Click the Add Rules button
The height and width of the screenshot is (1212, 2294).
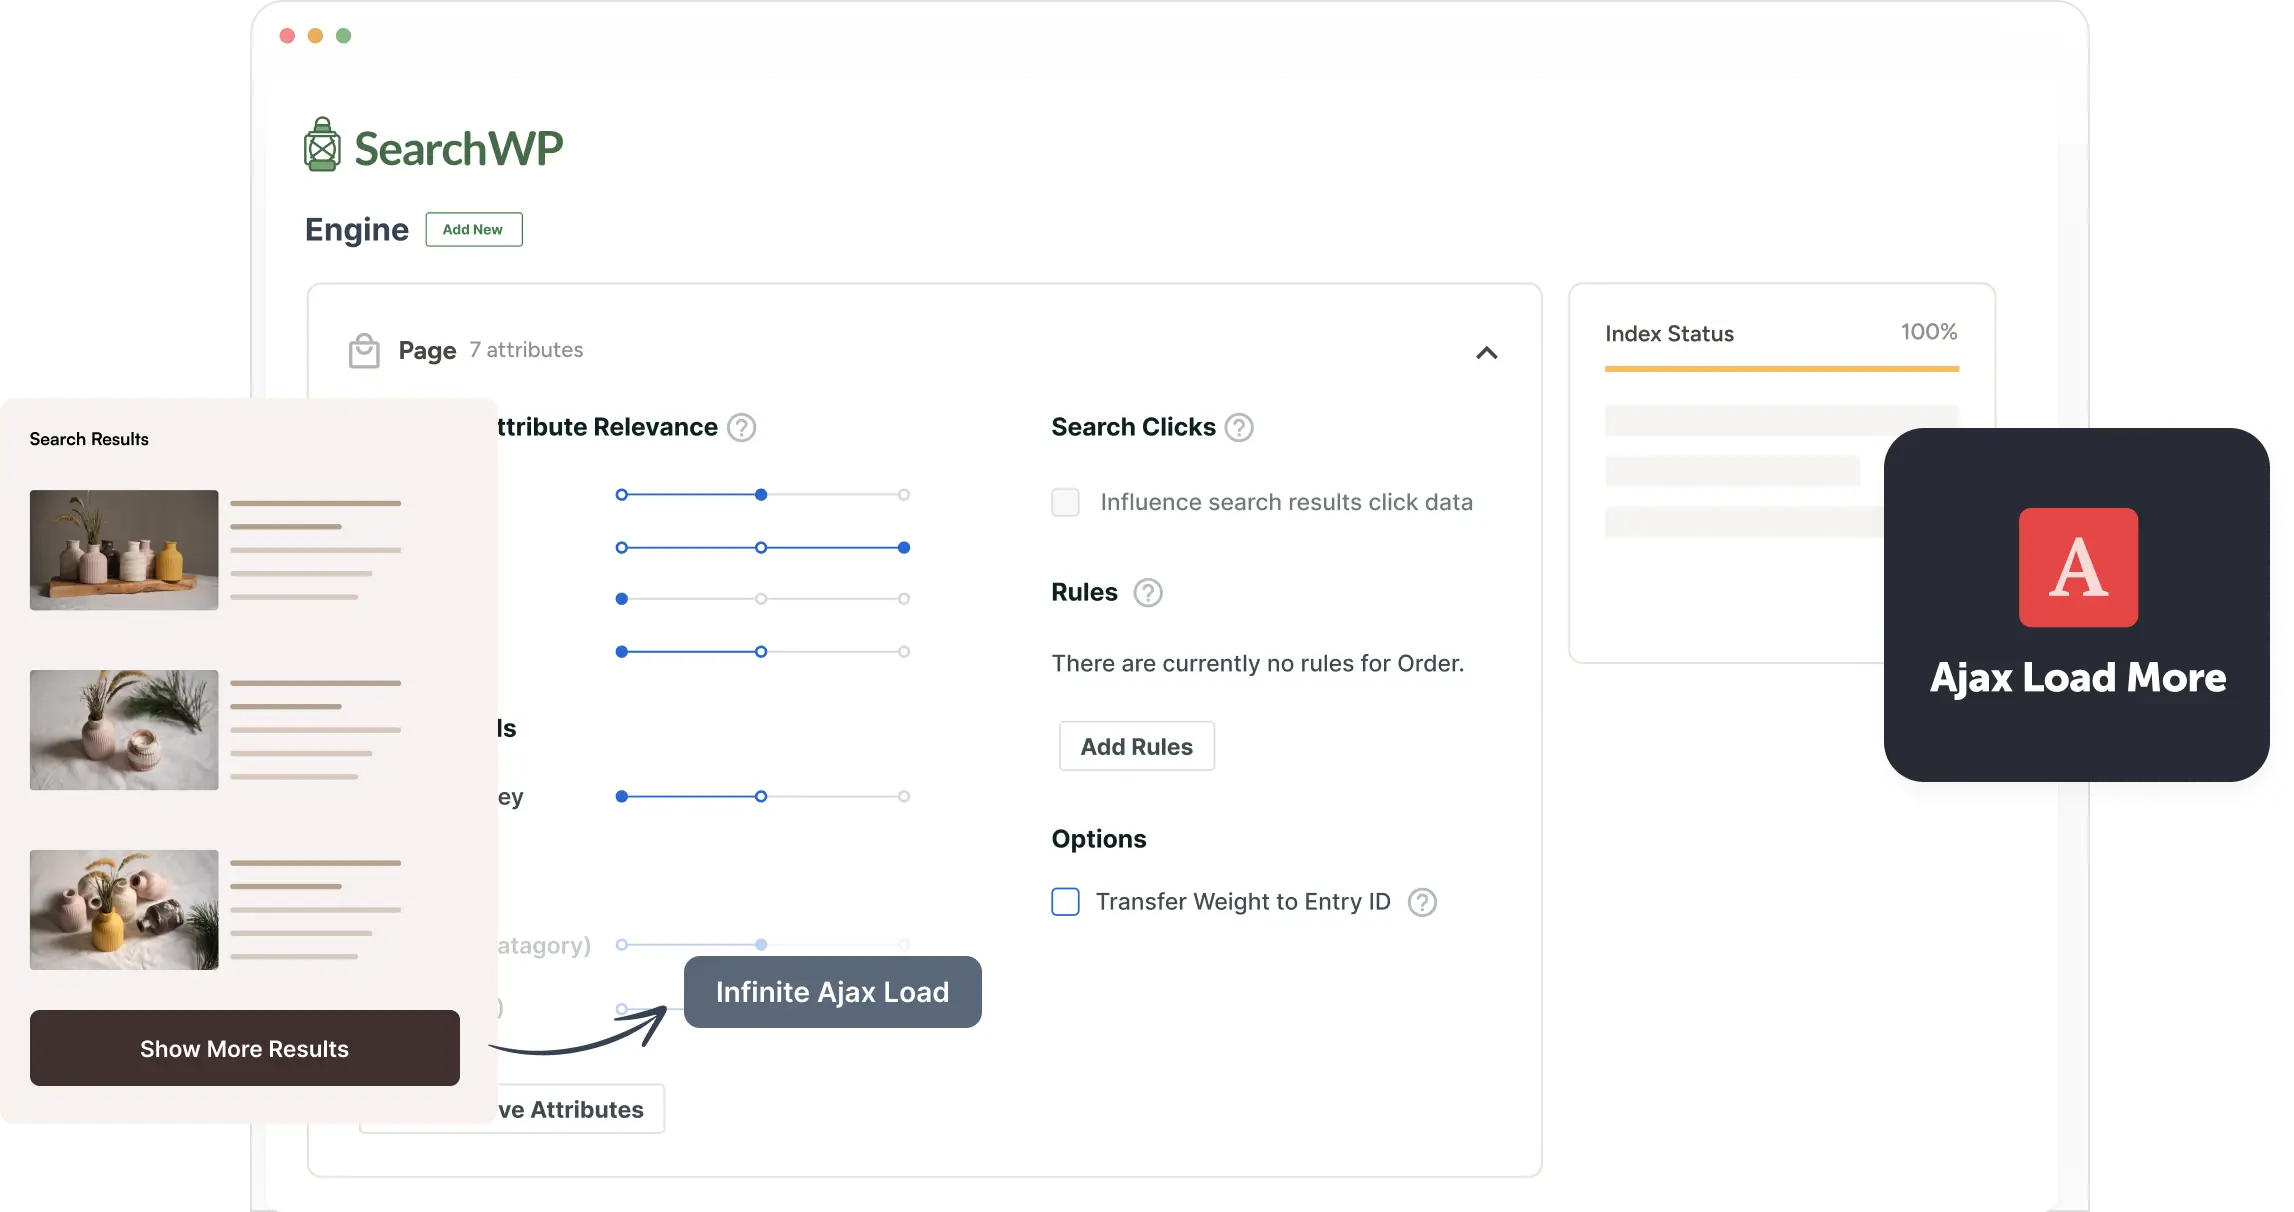click(x=1136, y=746)
